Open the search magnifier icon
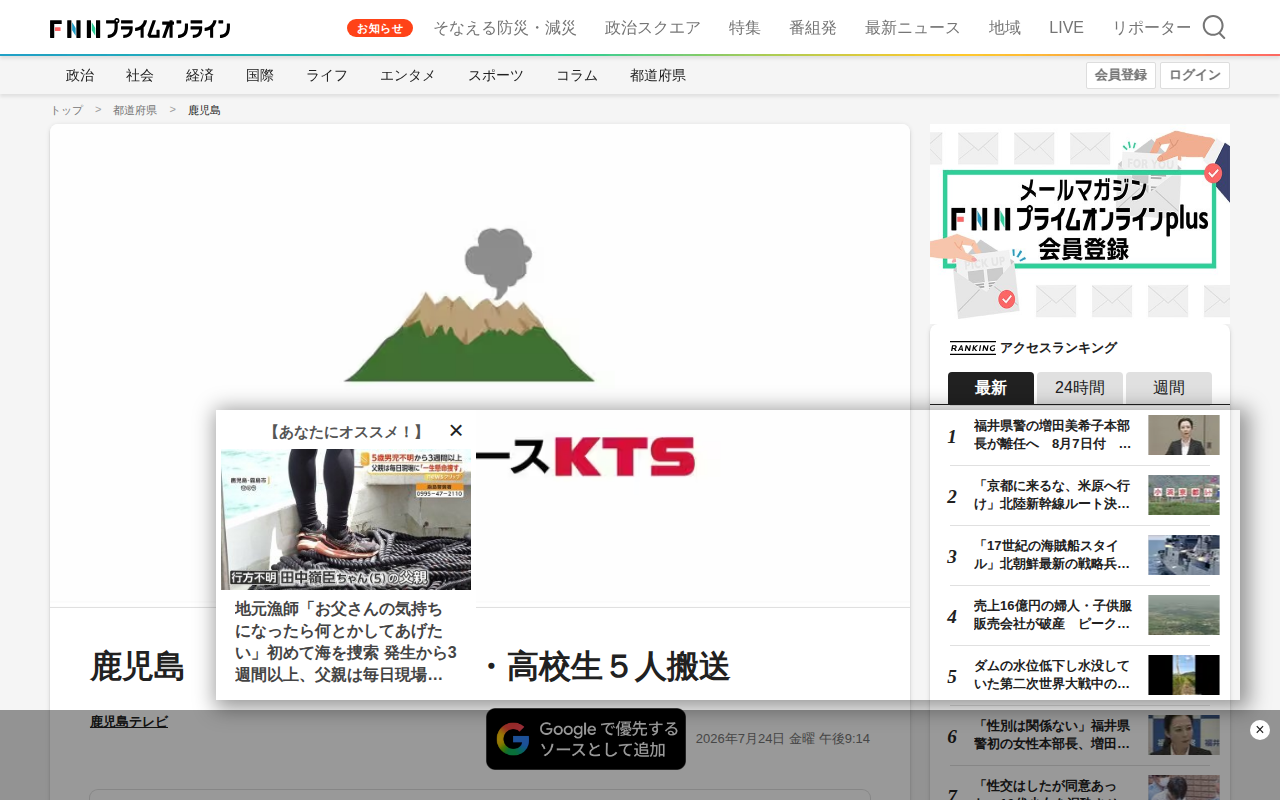Viewport: 1280px width, 800px height. [x=1214, y=27]
